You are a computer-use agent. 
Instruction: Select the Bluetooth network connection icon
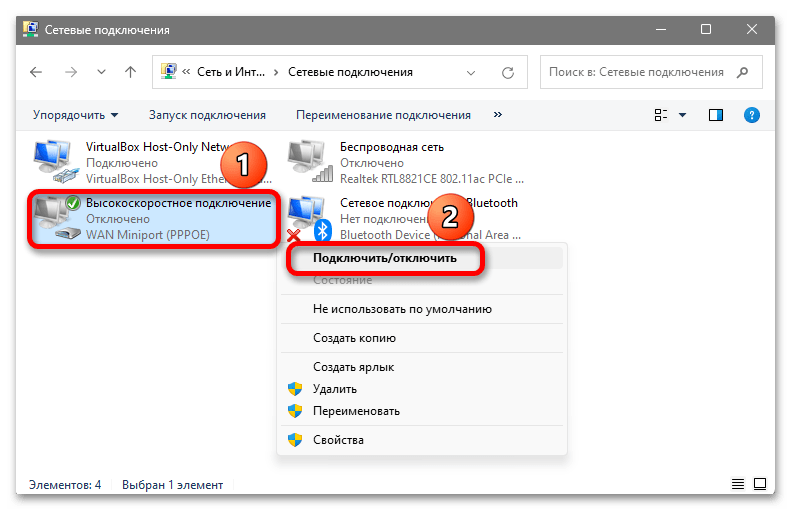point(309,218)
